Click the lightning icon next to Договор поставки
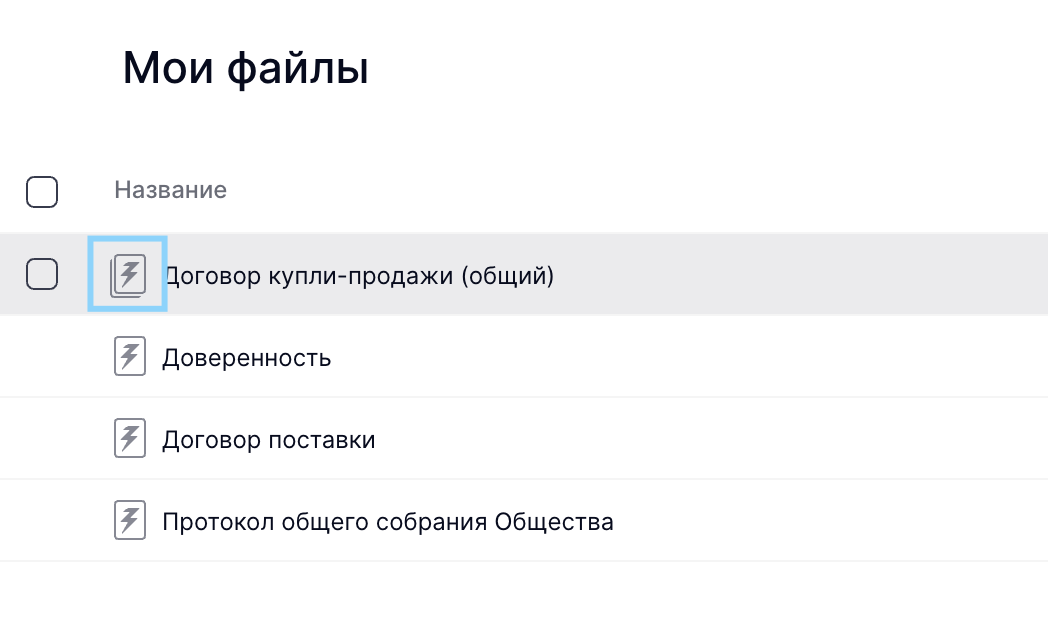The height and width of the screenshot is (618, 1048). point(130,438)
